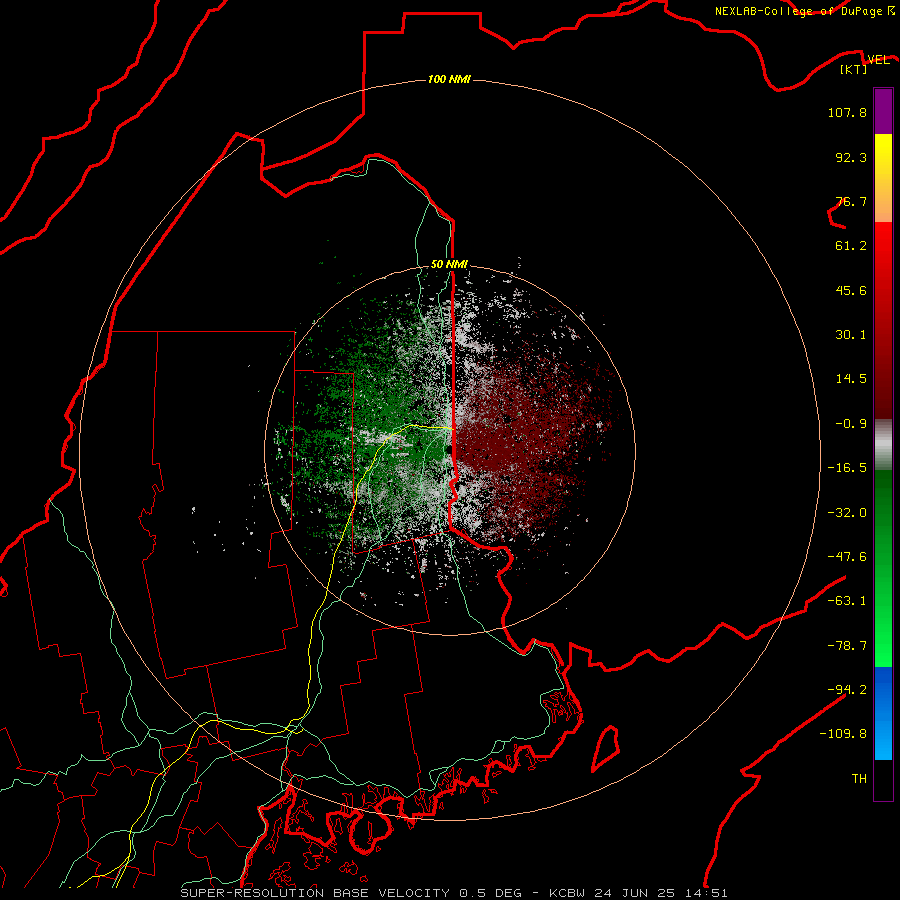The width and height of the screenshot is (900, 900).
Task: Click the 45.6 velocity scale value
Action: 851,290
